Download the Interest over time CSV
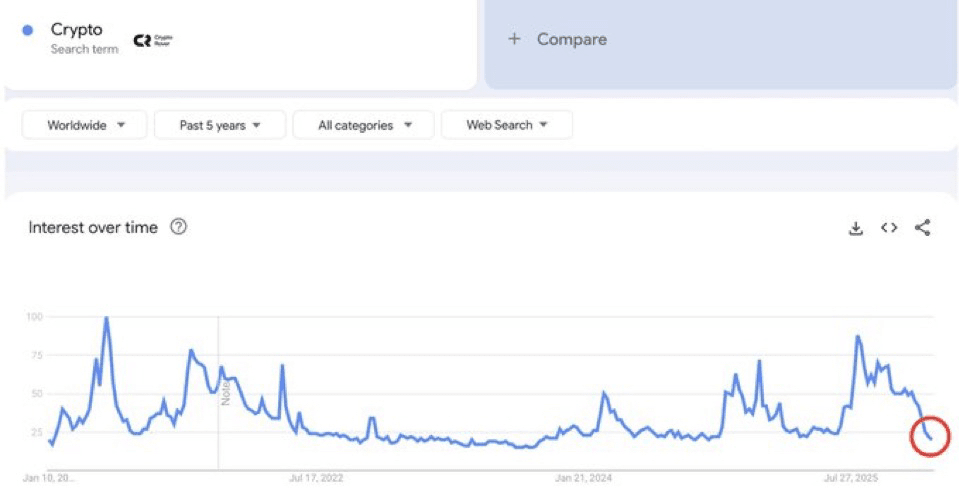 [856, 228]
